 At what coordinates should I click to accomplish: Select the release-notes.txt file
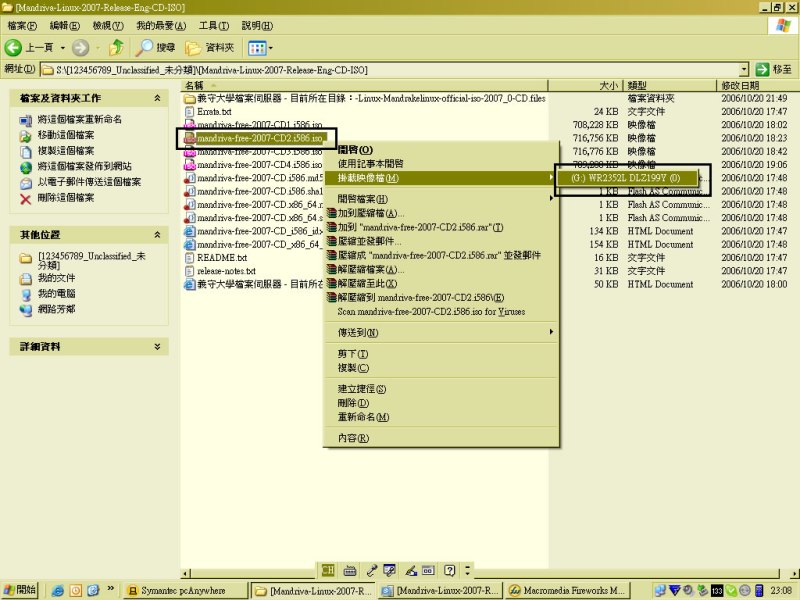tap(227, 271)
